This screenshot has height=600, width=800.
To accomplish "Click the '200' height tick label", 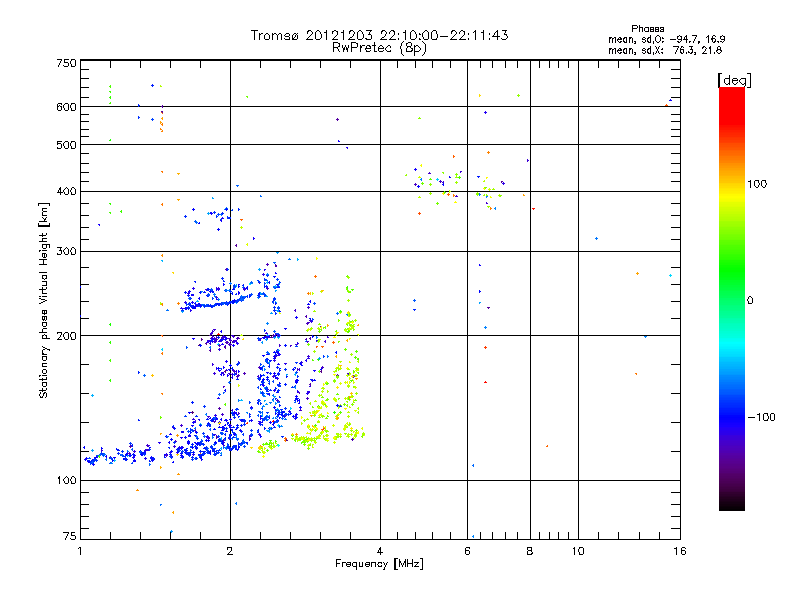I will [x=66, y=336].
